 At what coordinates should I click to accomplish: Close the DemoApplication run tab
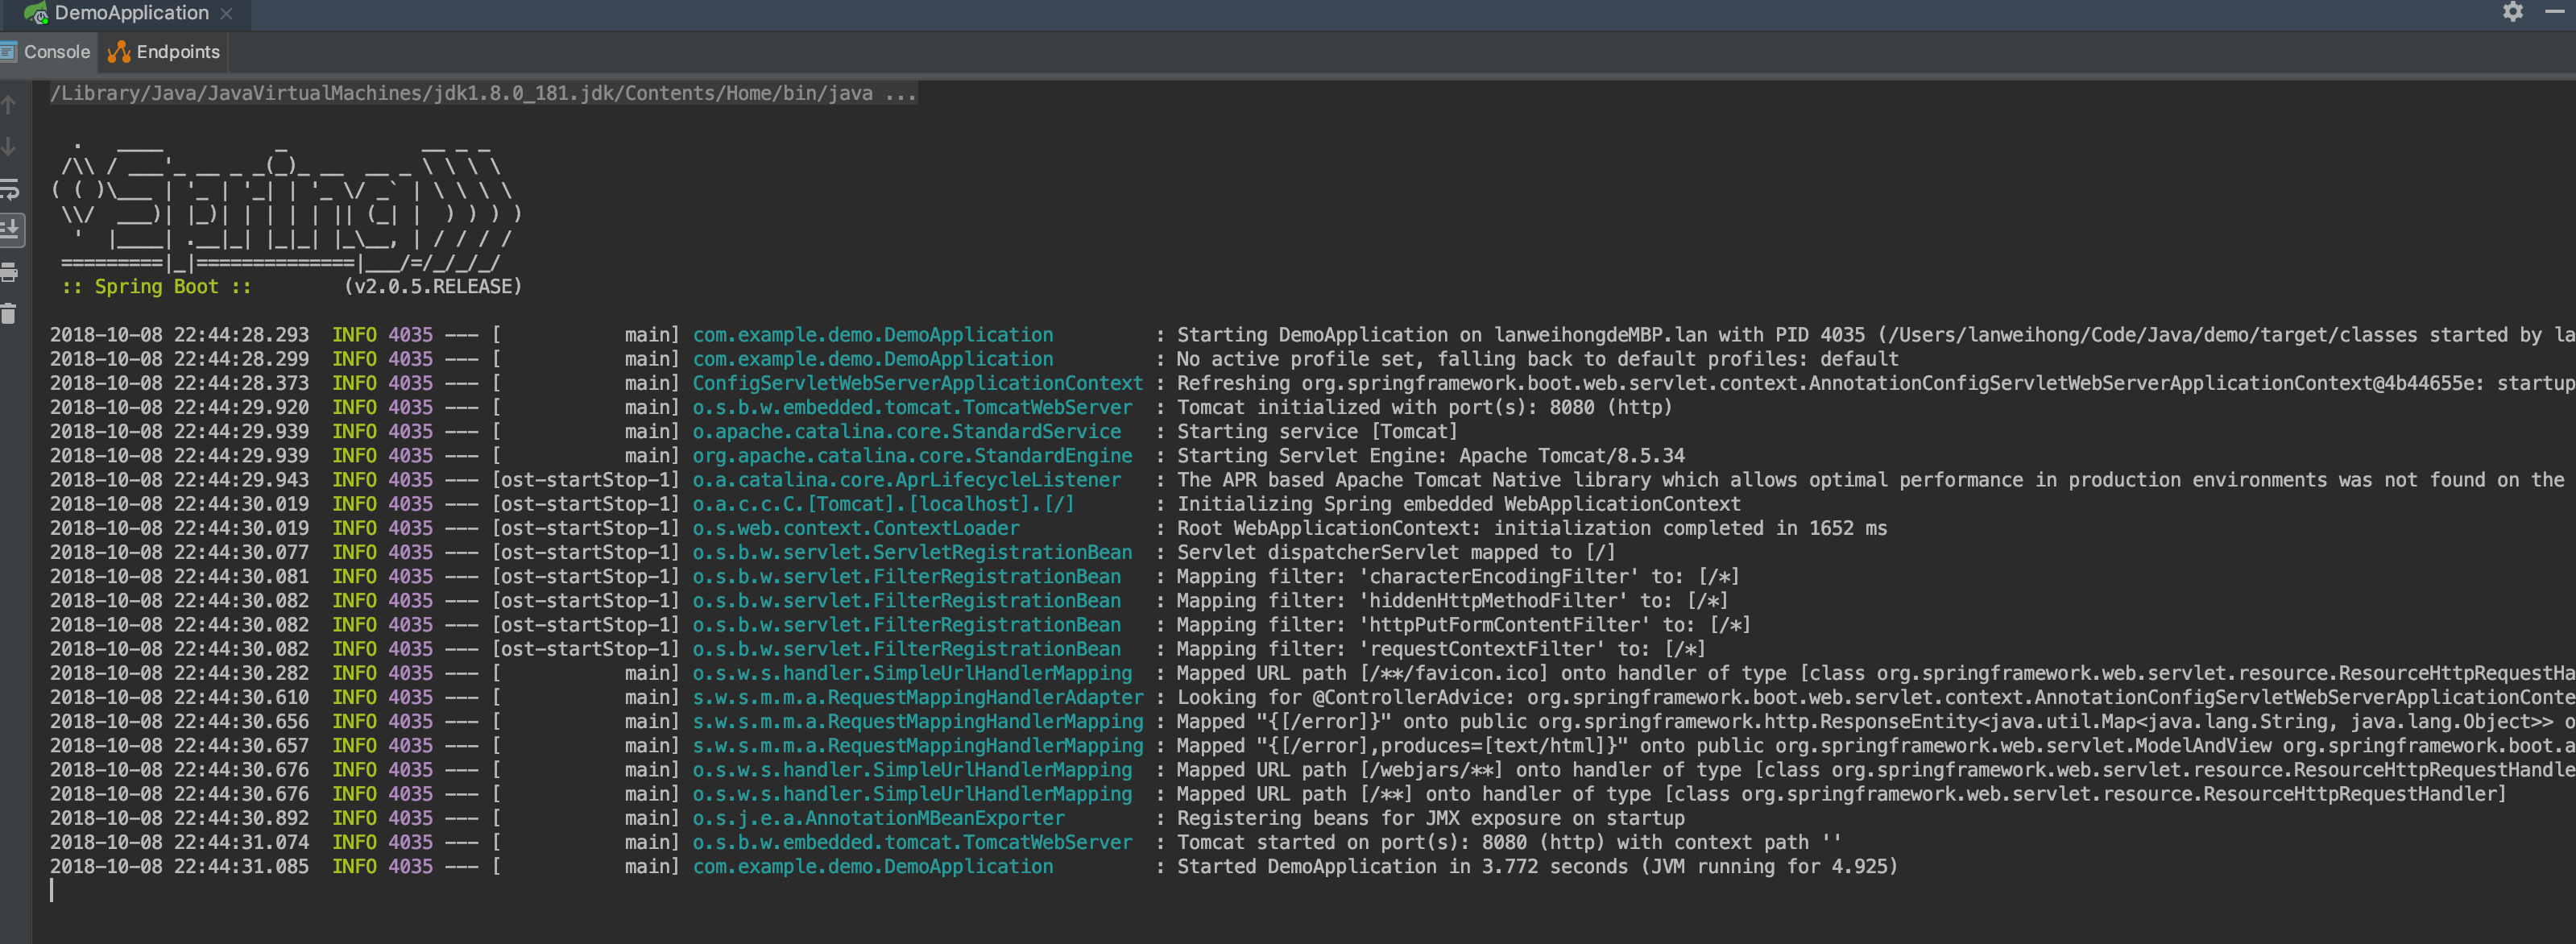pyautogui.click(x=226, y=13)
